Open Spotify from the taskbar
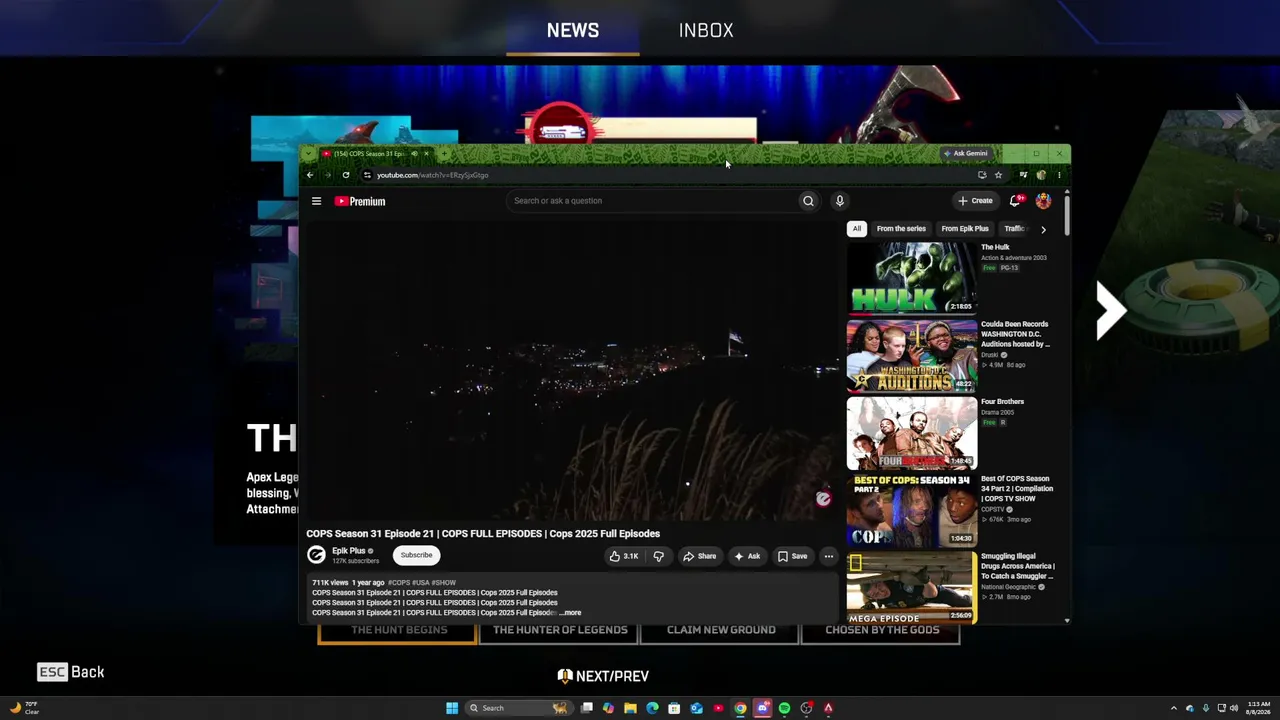This screenshot has height=720, width=1280. (784, 708)
